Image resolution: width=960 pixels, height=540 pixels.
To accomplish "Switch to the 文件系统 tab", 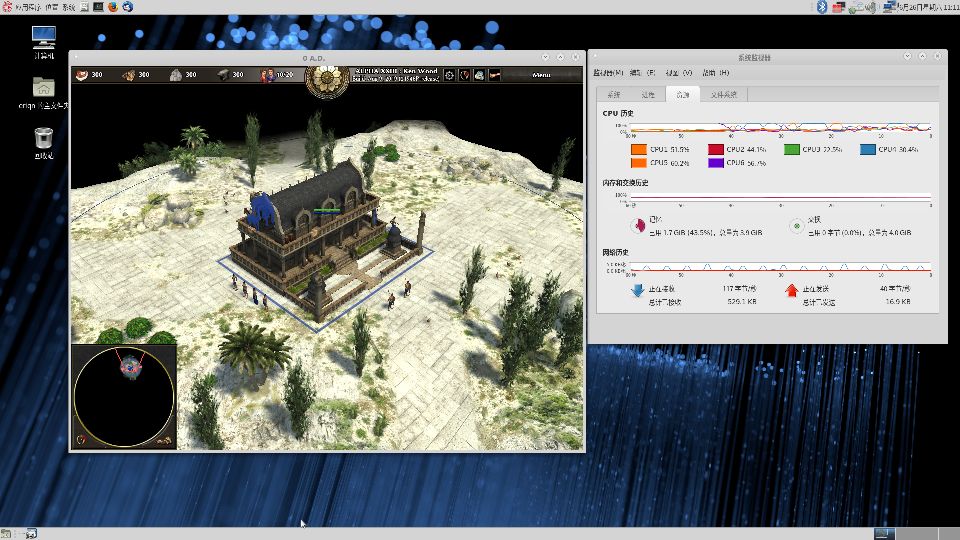I will (724, 95).
